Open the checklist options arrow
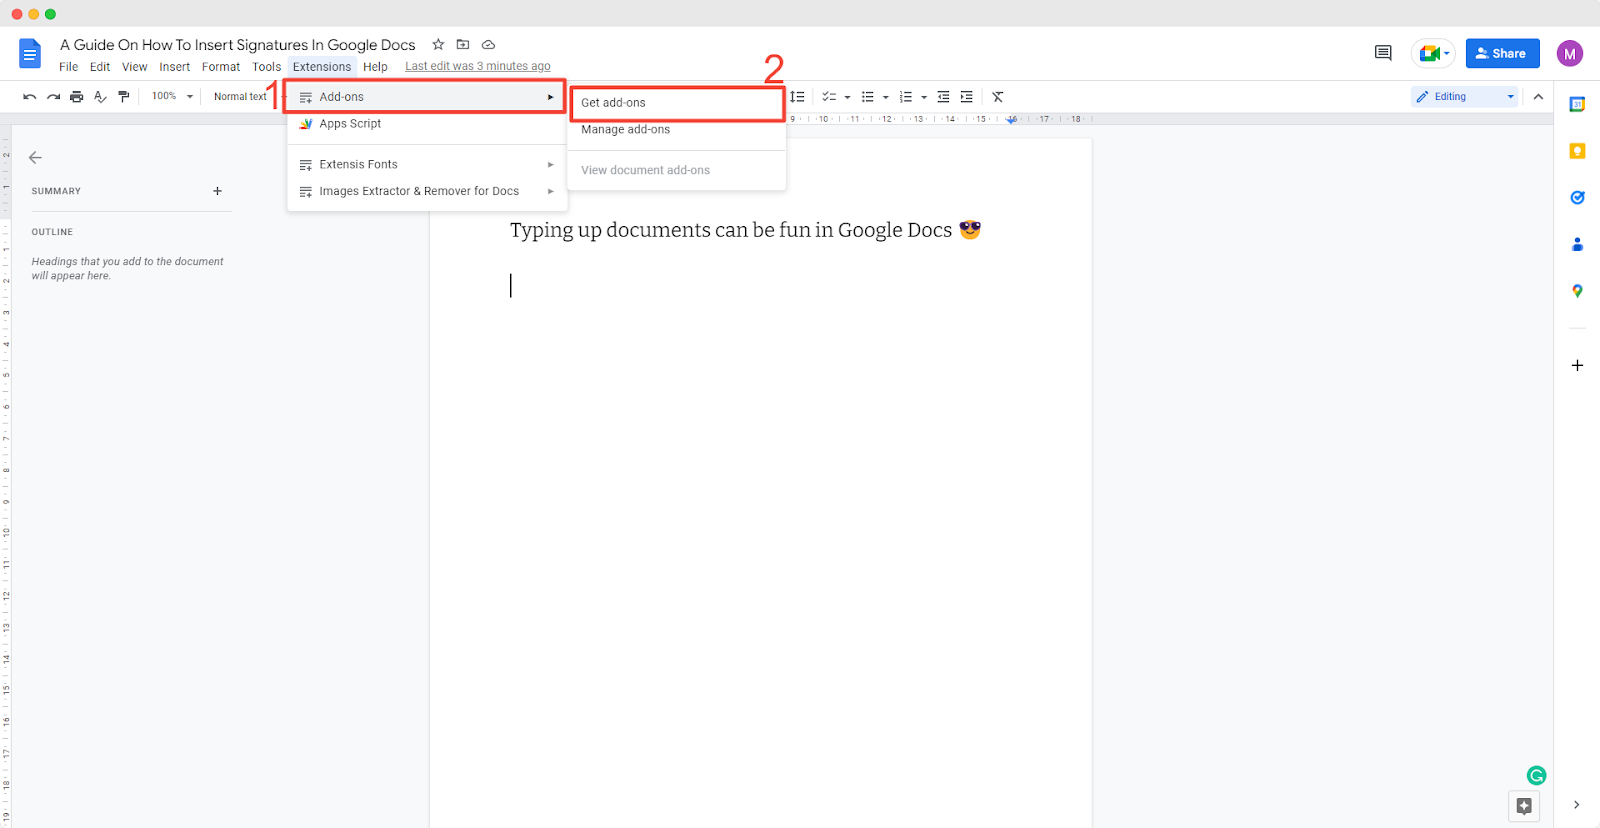This screenshot has height=828, width=1600. pyautogui.click(x=848, y=97)
